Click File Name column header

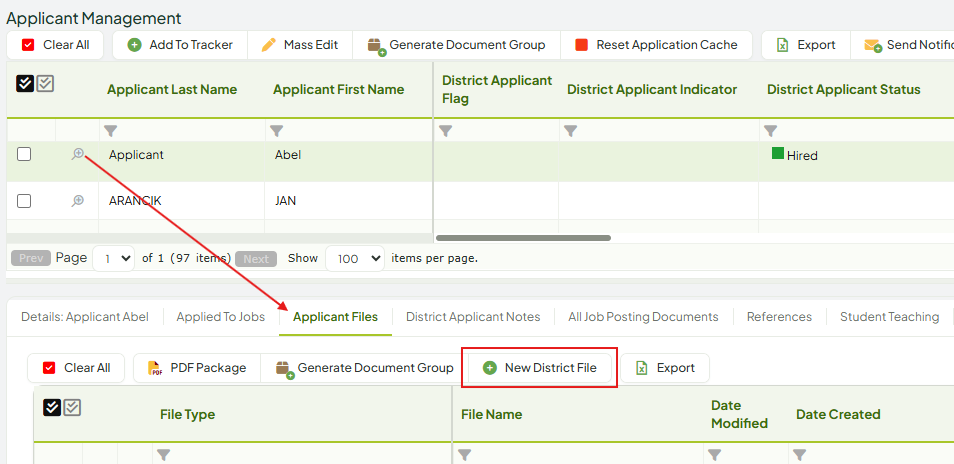[492, 414]
